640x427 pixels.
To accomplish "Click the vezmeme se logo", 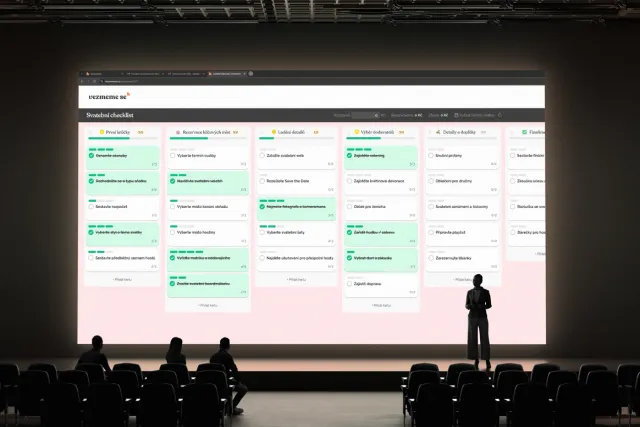I will pos(101,96).
